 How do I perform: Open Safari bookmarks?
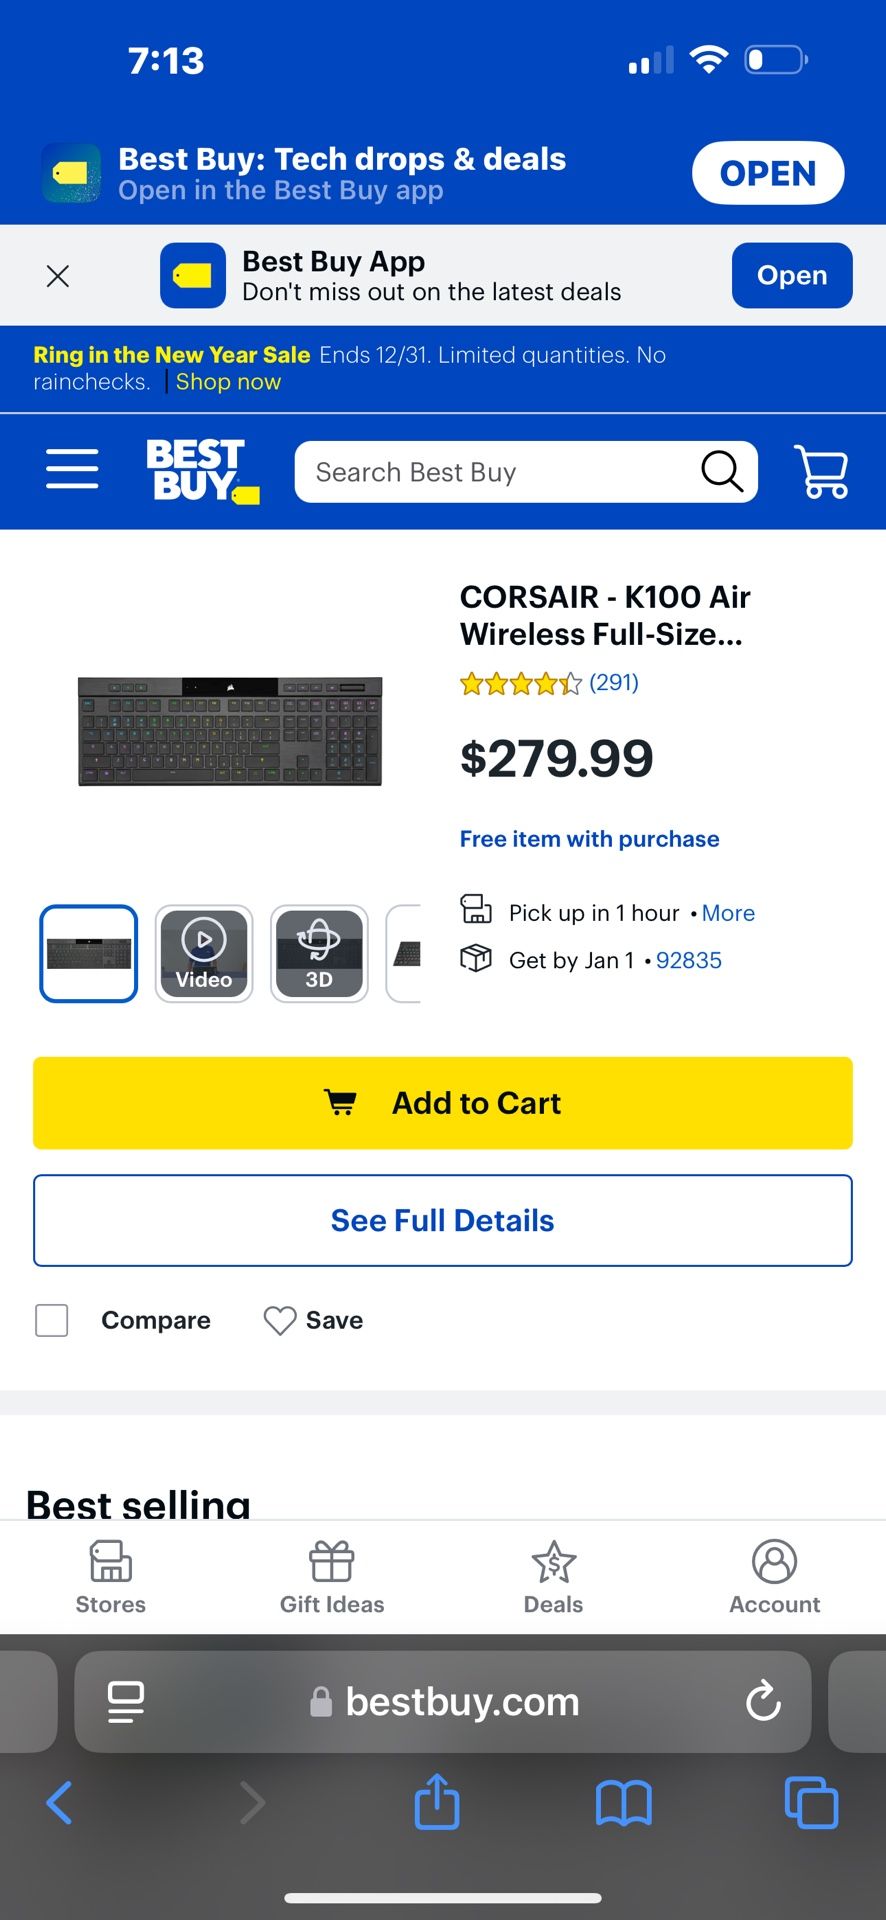(x=623, y=1802)
